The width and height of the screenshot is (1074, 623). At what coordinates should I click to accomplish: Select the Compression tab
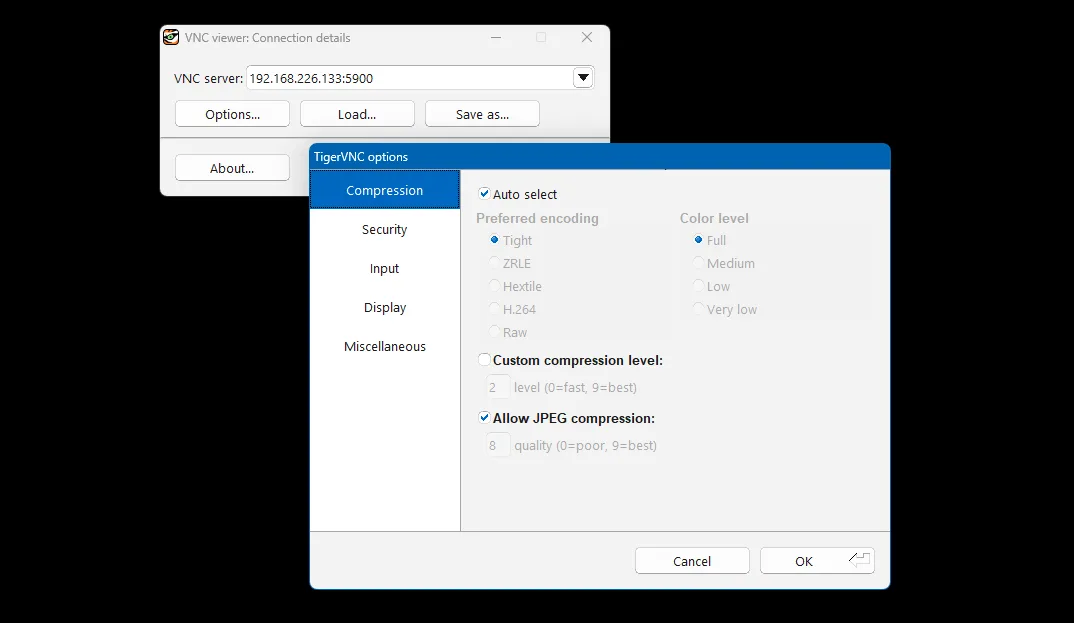click(x=384, y=190)
